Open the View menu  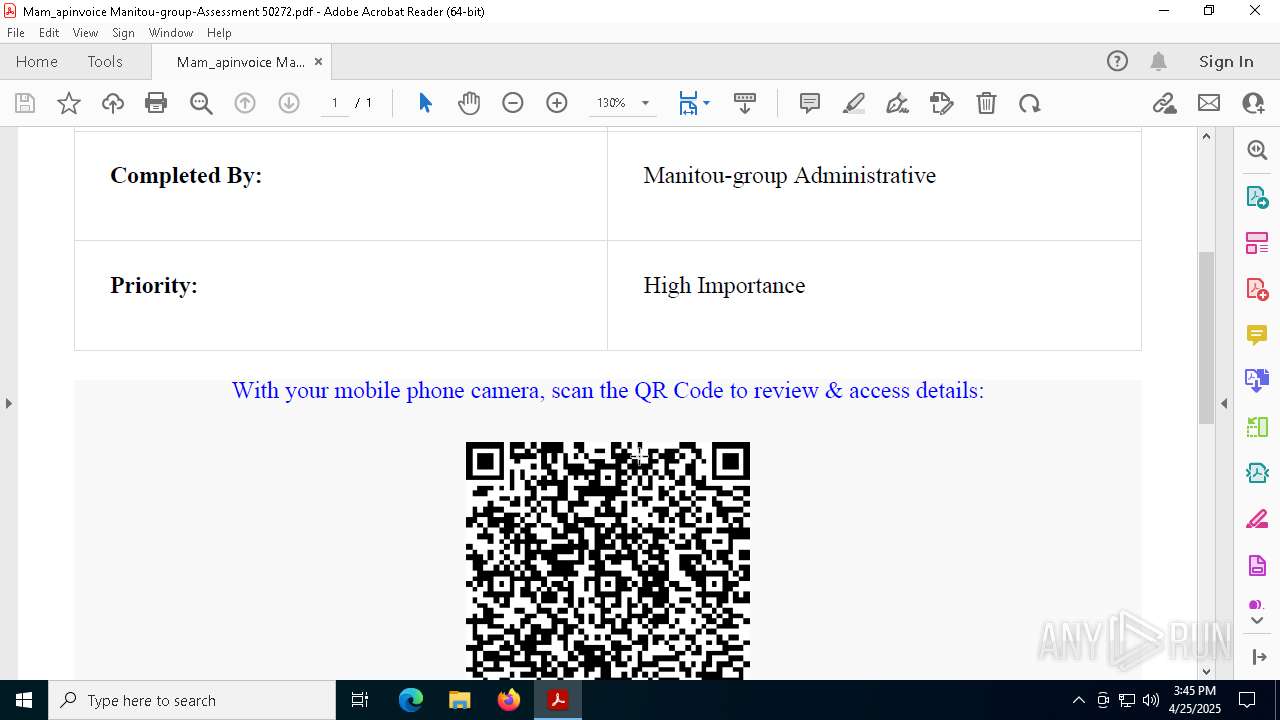pyautogui.click(x=85, y=33)
